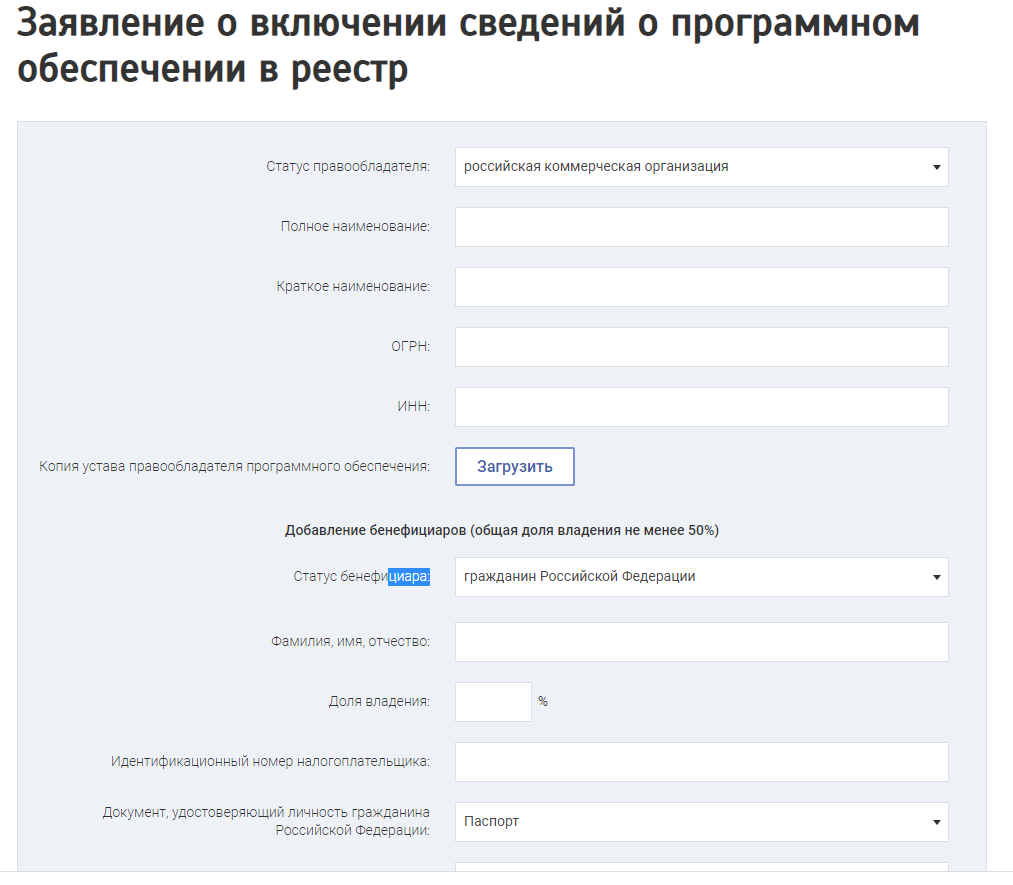The height and width of the screenshot is (885, 1013).
Task: Expand the Статус бенефициара dropdown
Action: (x=701, y=577)
